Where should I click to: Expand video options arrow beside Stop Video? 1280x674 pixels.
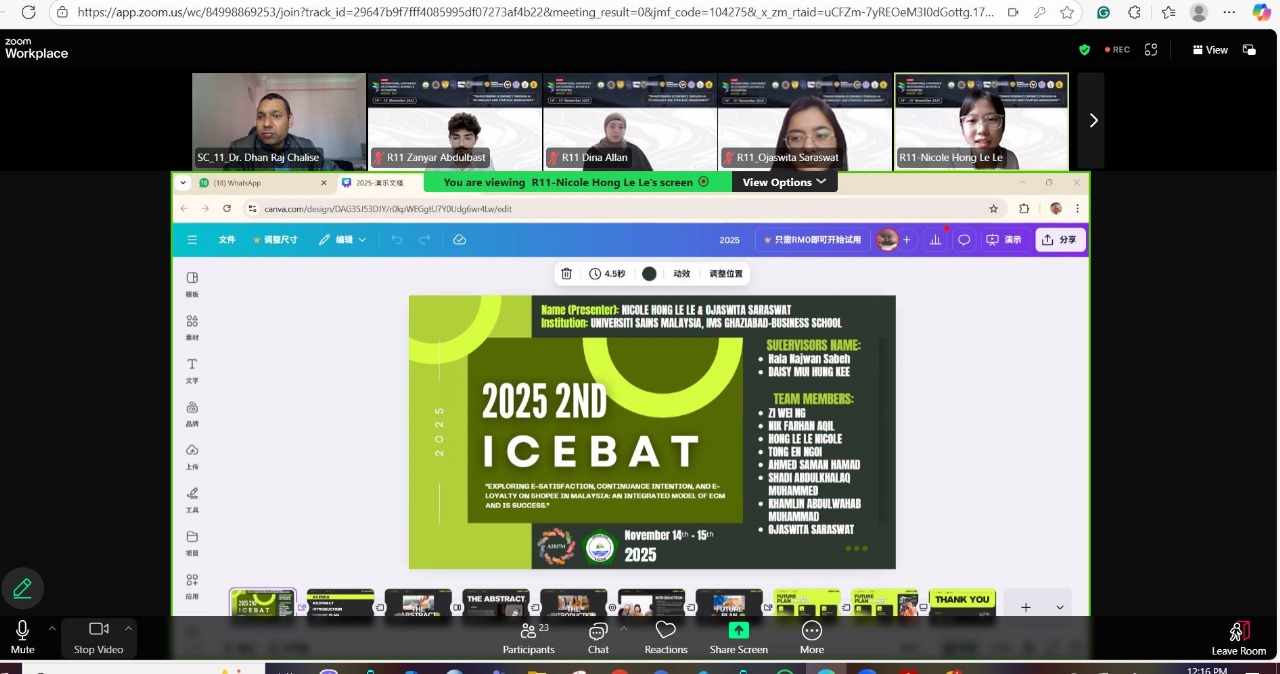[128, 629]
